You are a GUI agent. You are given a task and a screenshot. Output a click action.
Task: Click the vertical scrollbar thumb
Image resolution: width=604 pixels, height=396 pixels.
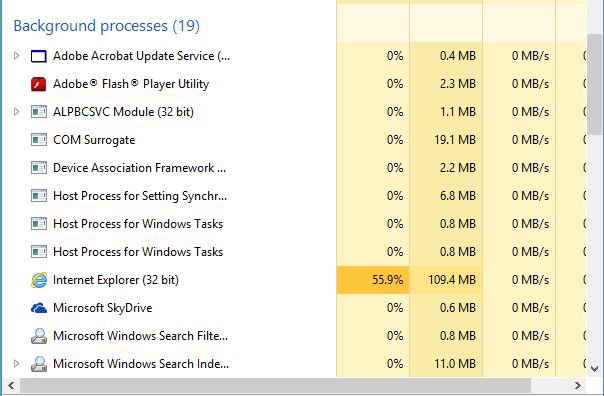click(595, 84)
